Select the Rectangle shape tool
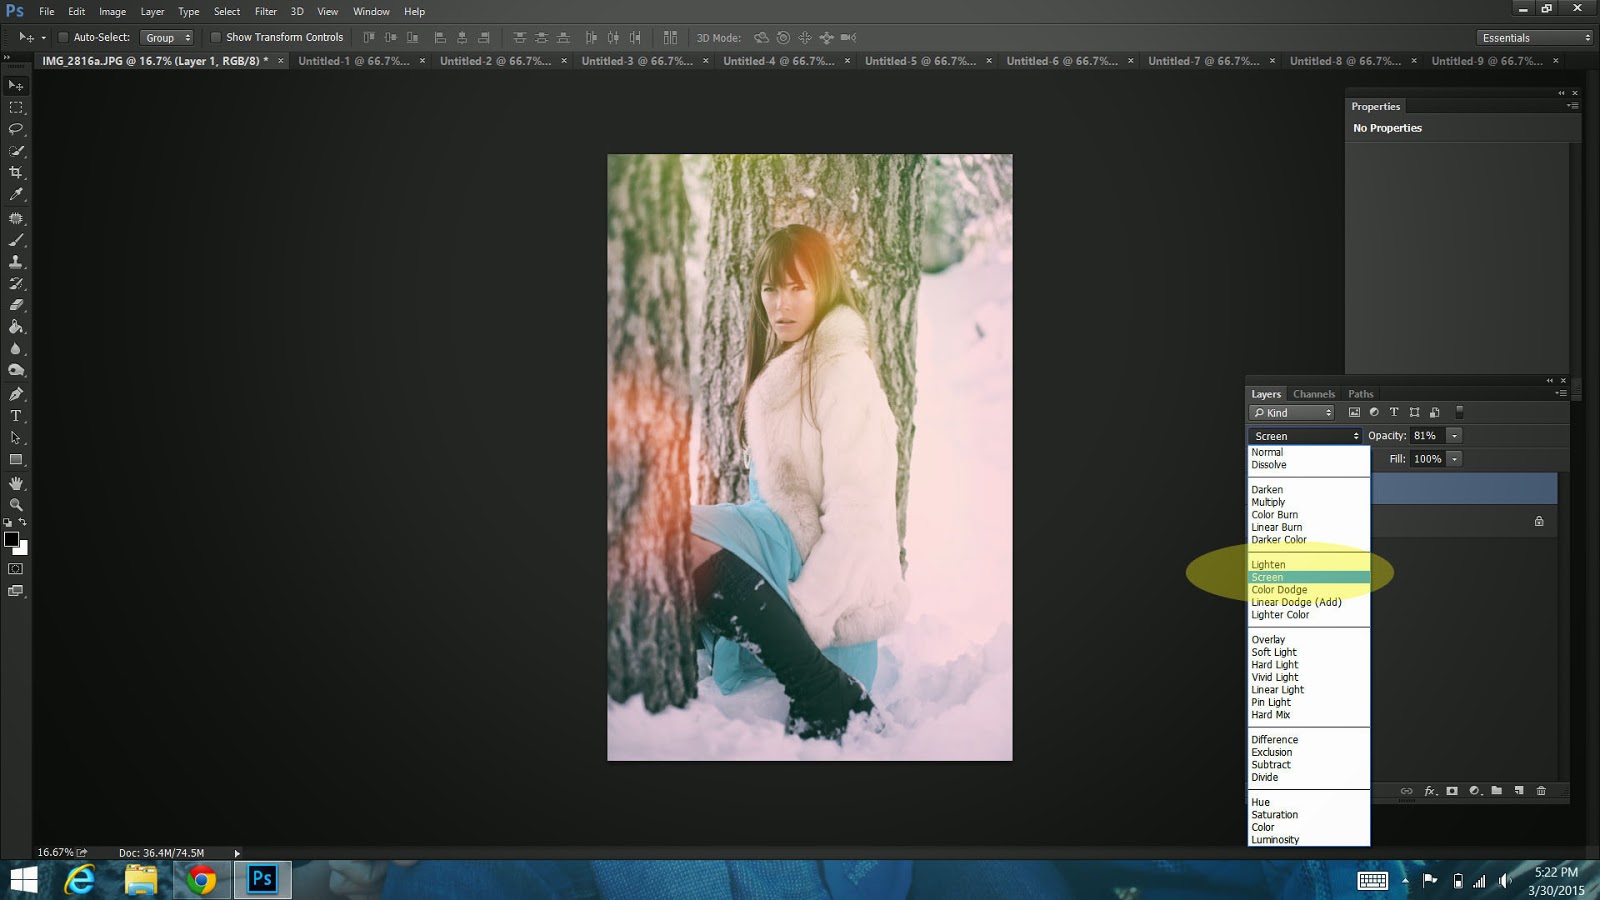The width and height of the screenshot is (1600, 900). (x=16, y=460)
